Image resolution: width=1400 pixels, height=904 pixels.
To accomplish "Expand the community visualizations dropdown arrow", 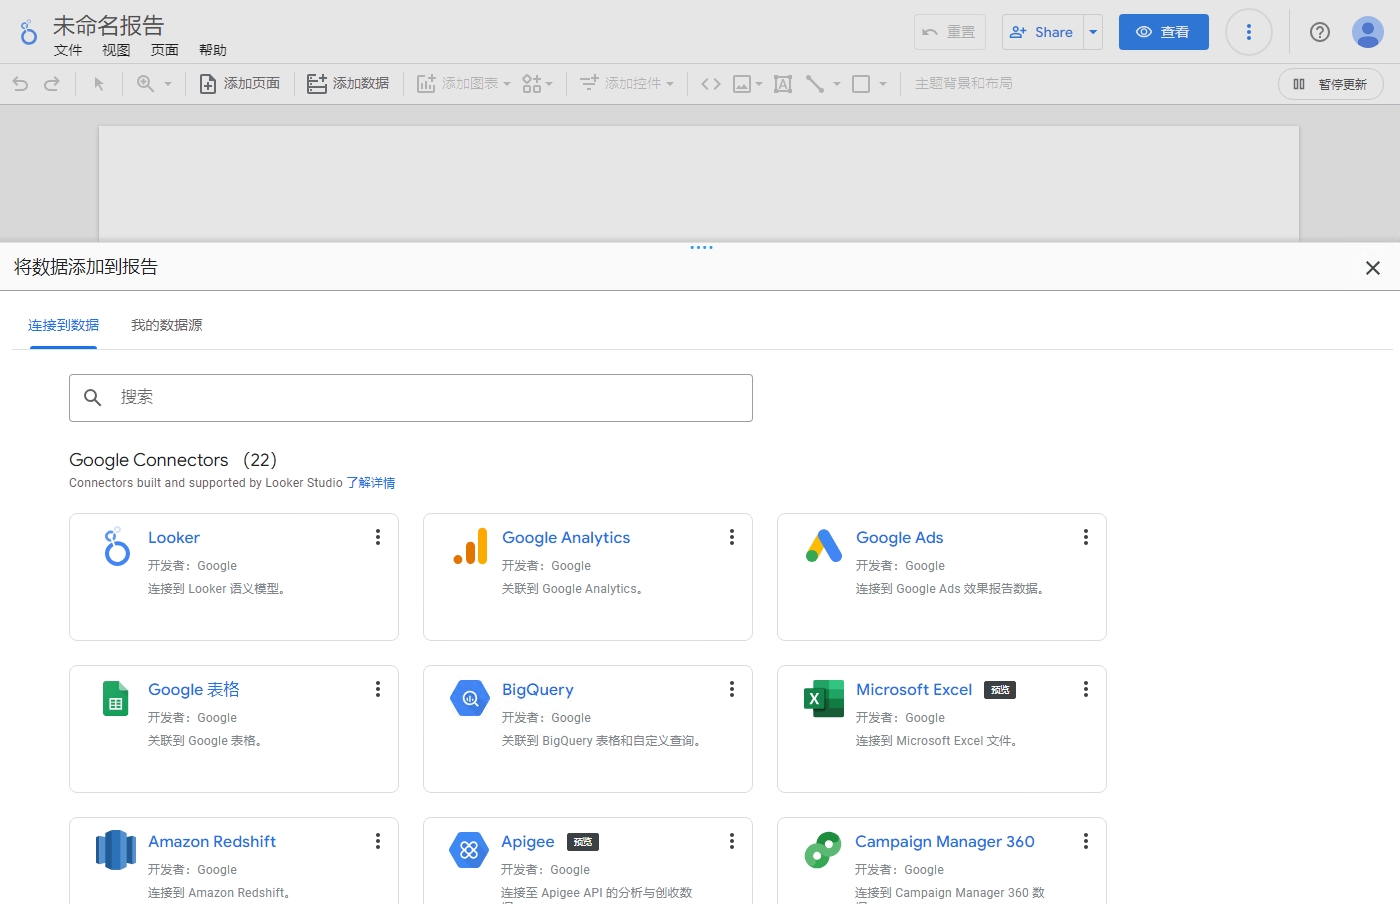I will [x=549, y=84].
